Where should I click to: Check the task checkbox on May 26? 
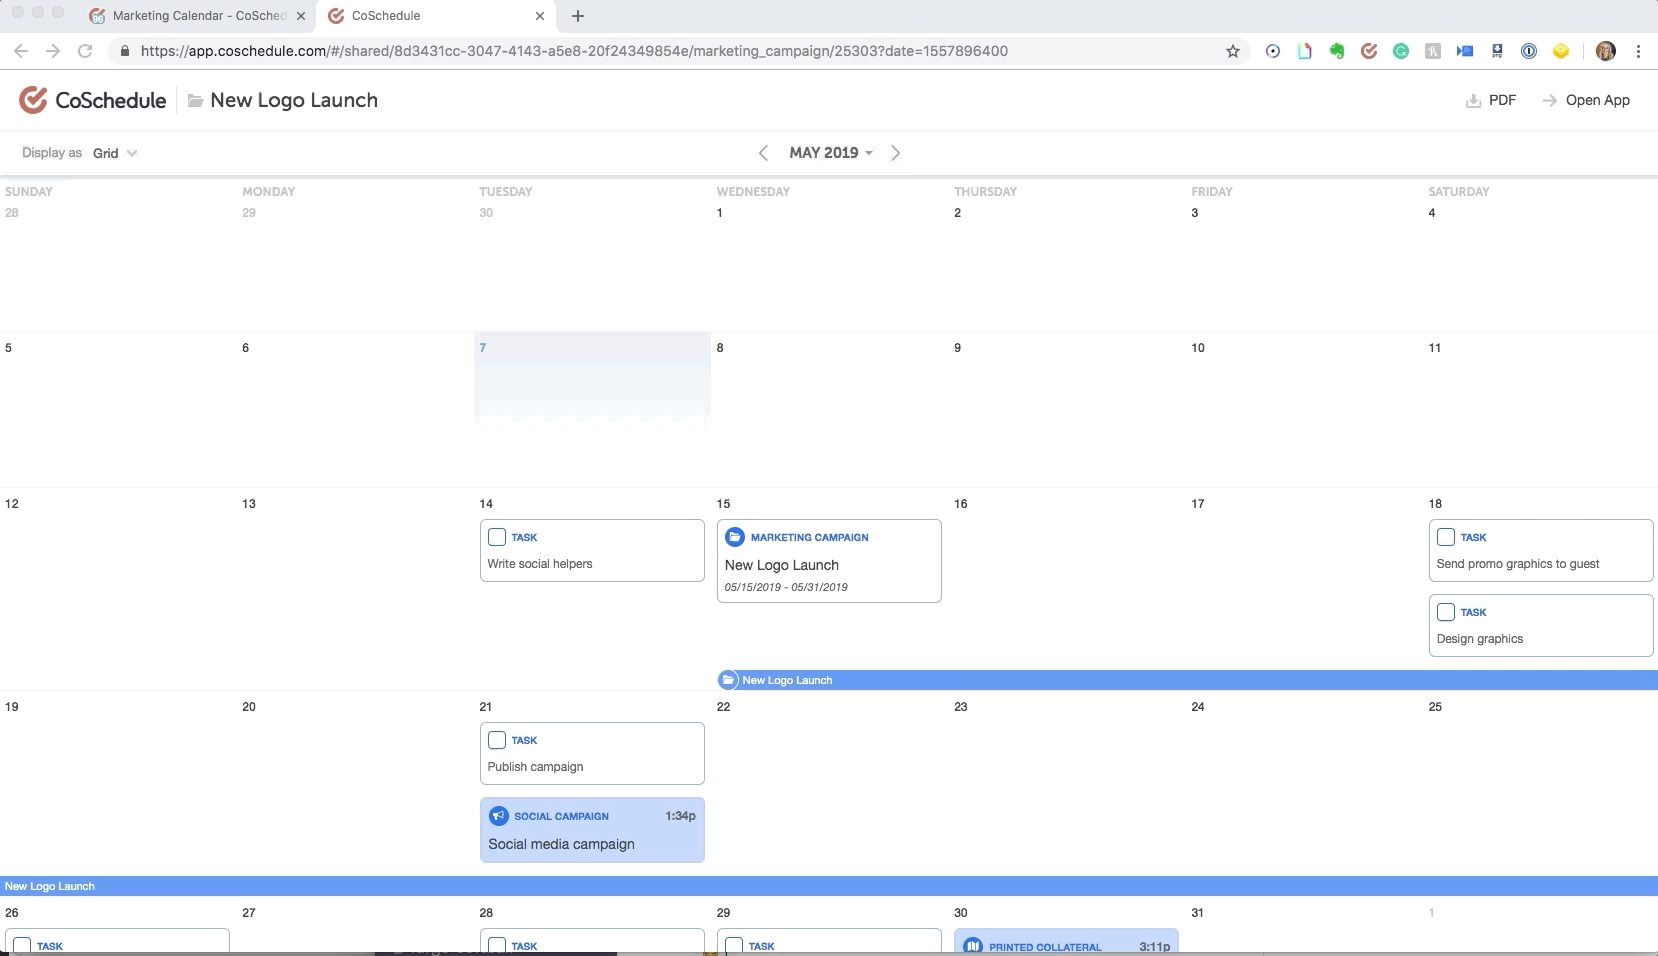[22, 946]
